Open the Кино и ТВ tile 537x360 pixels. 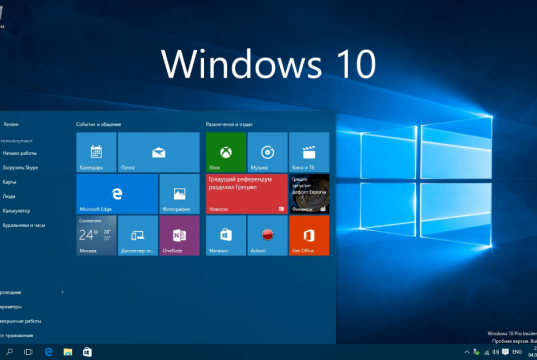coord(309,152)
